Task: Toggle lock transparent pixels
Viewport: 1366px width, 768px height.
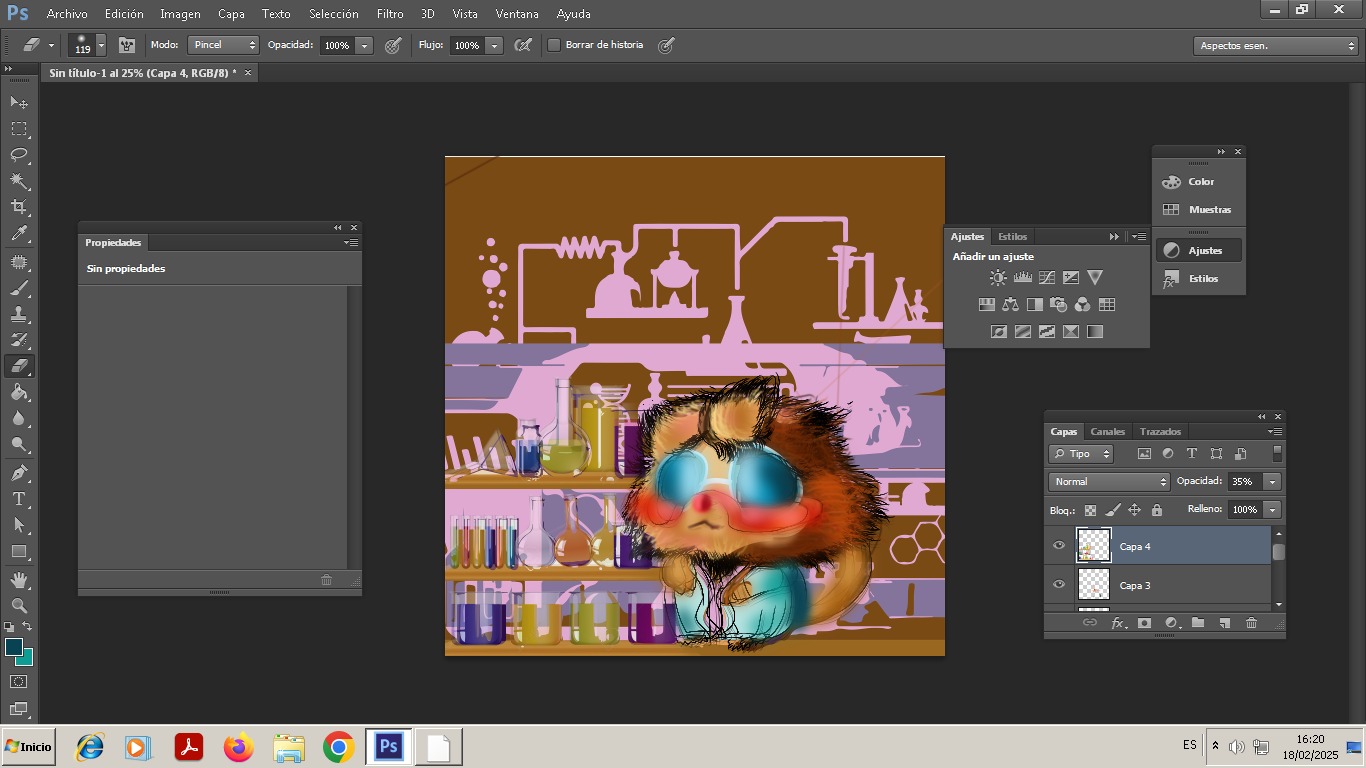Action: [1090, 510]
